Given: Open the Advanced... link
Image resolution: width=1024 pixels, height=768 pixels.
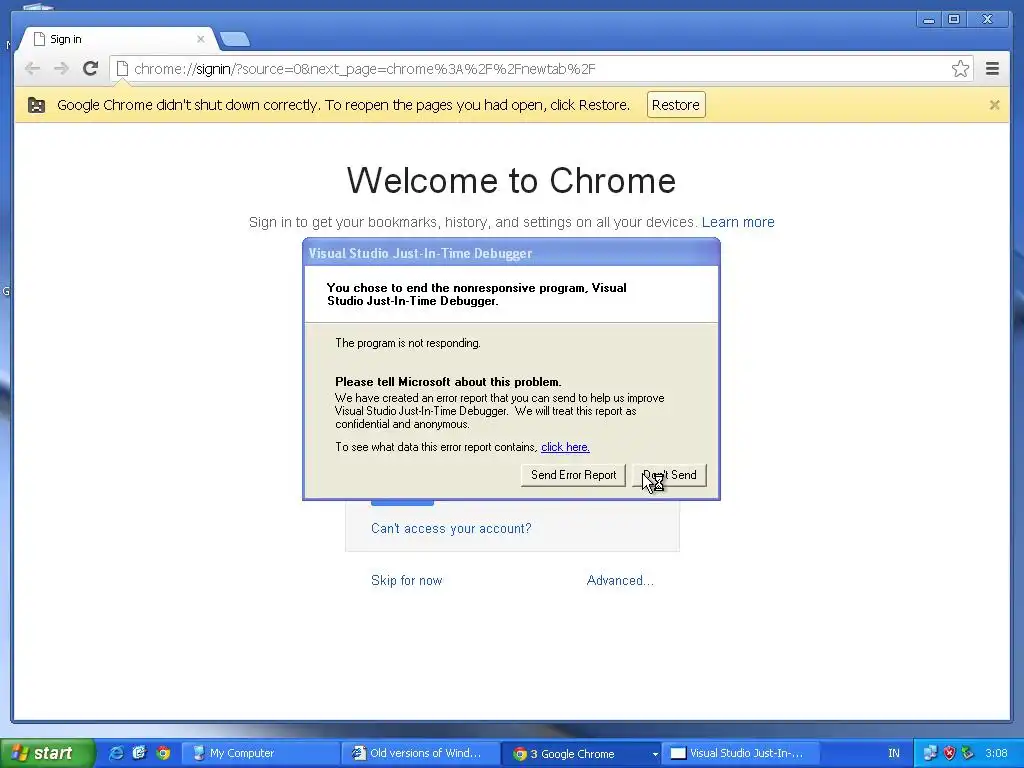Looking at the screenshot, I should pos(620,581).
